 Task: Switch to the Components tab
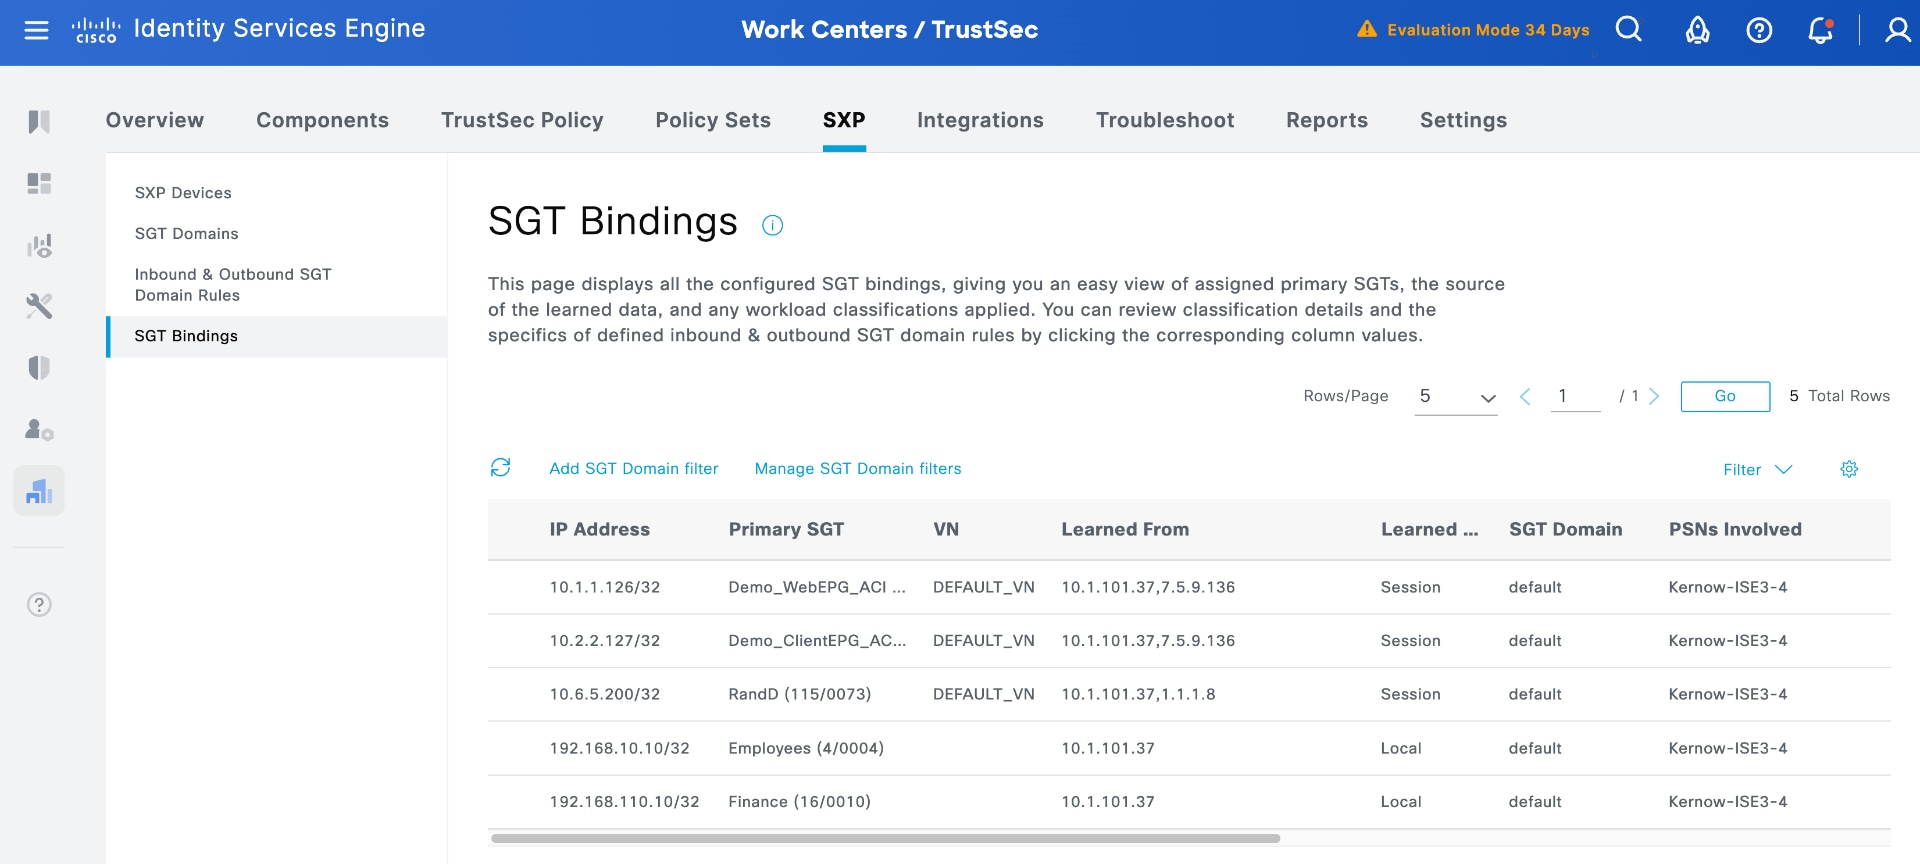322,120
